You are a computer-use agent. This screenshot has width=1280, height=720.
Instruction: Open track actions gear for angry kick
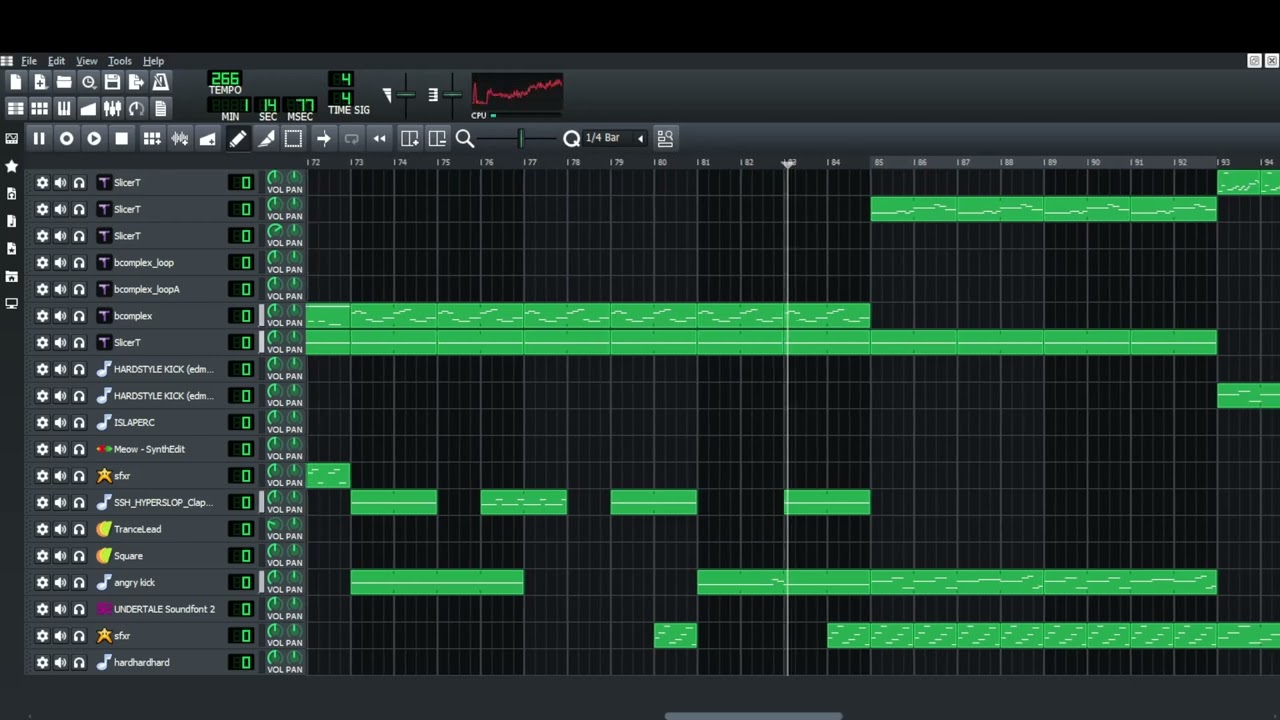click(42, 582)
